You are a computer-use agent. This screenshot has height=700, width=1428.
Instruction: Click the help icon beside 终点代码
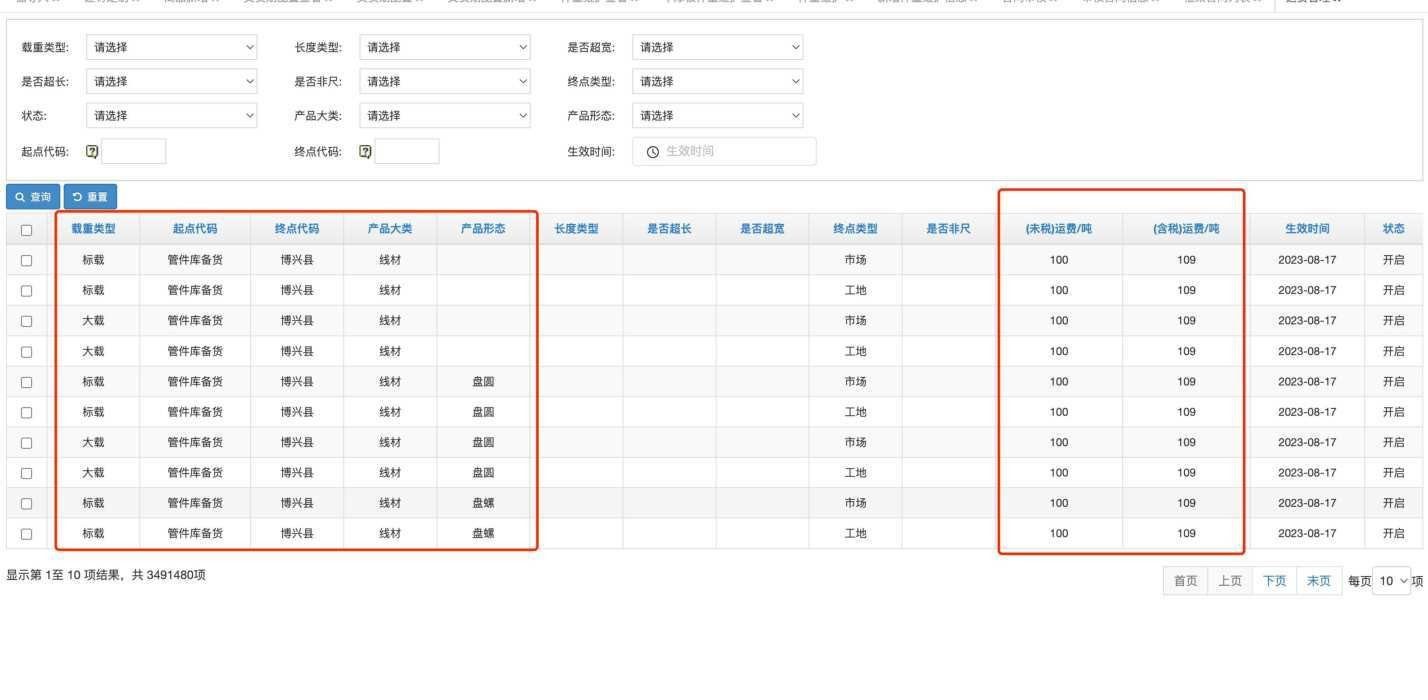pyautogui.click(x=365, y=152)
